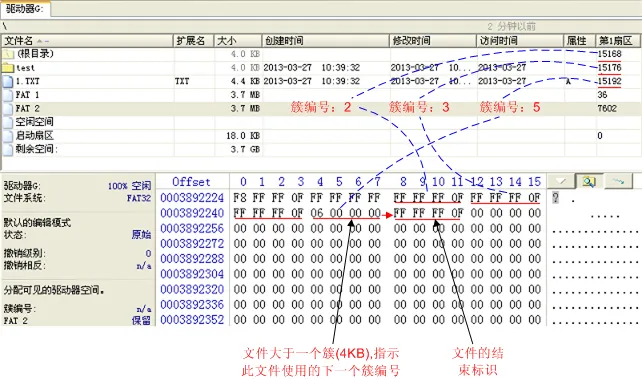Click the 06 byte in the hex view
642x379 pixels.
(x=316, y=213)
